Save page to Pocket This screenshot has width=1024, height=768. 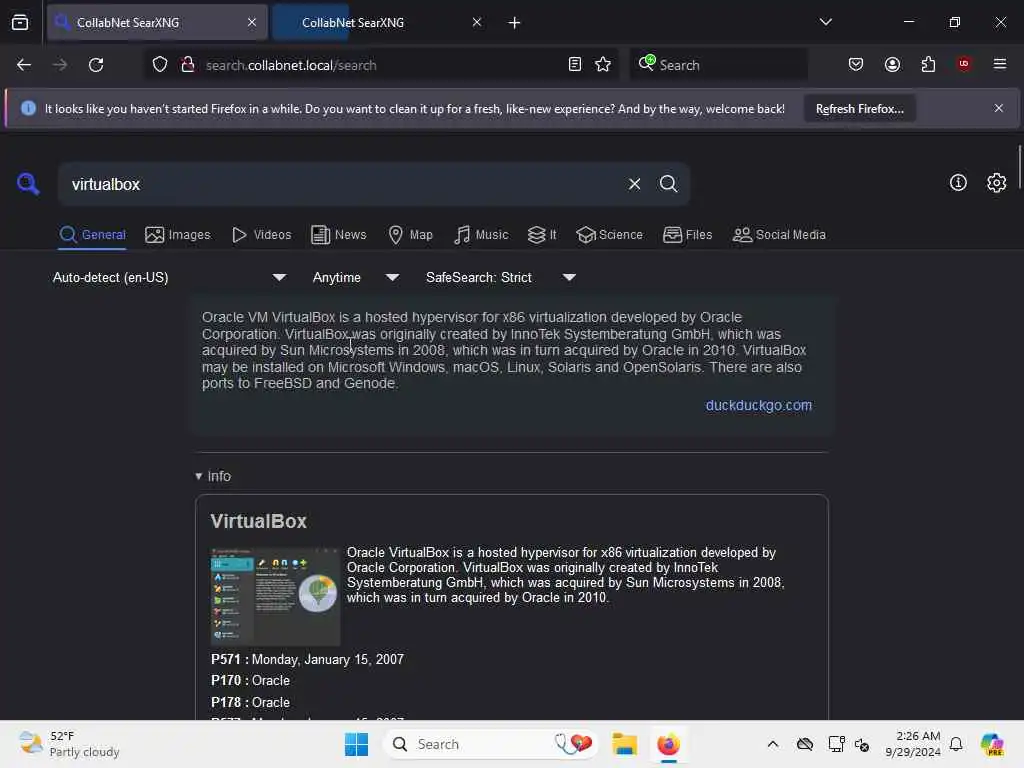[x=856, y=65]
